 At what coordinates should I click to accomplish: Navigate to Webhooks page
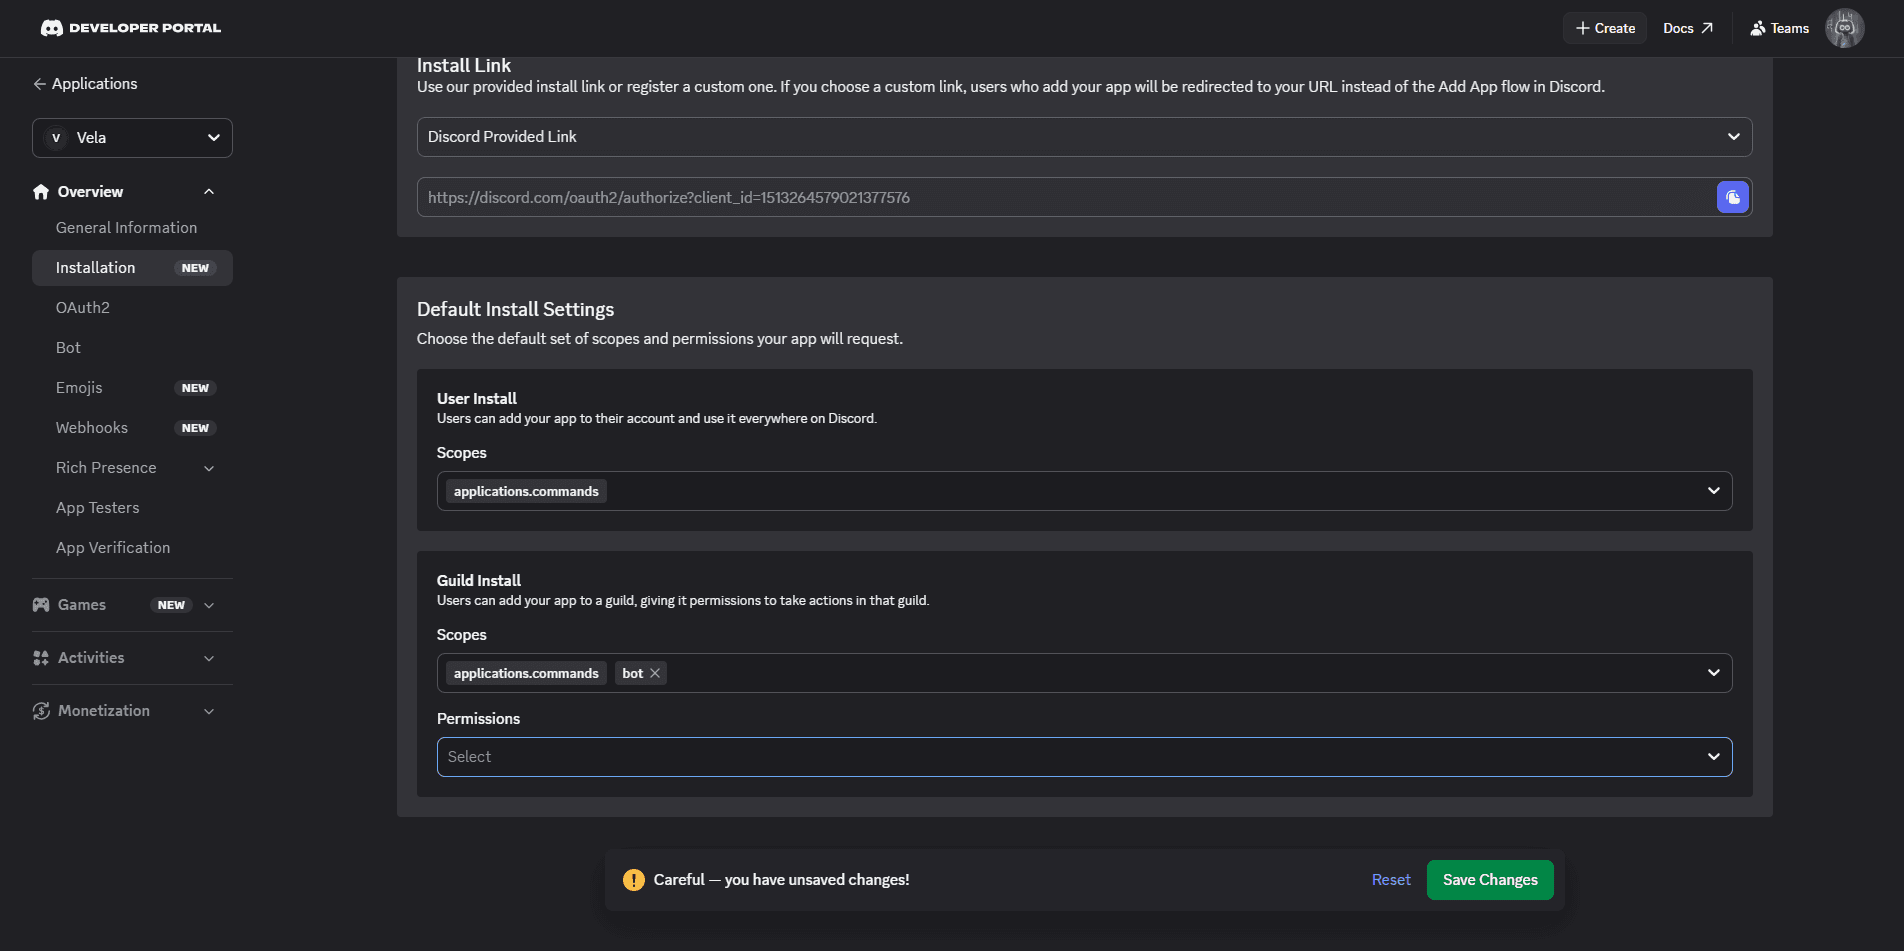click(92, 428)
